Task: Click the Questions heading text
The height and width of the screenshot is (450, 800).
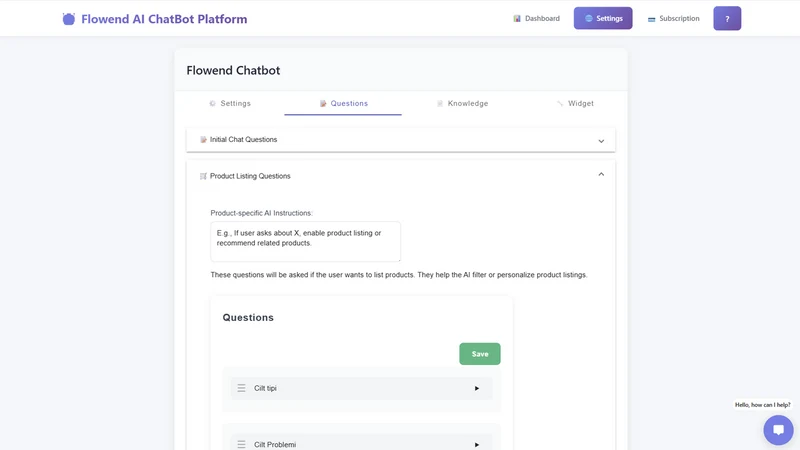Action: click(x=248, y=317)
